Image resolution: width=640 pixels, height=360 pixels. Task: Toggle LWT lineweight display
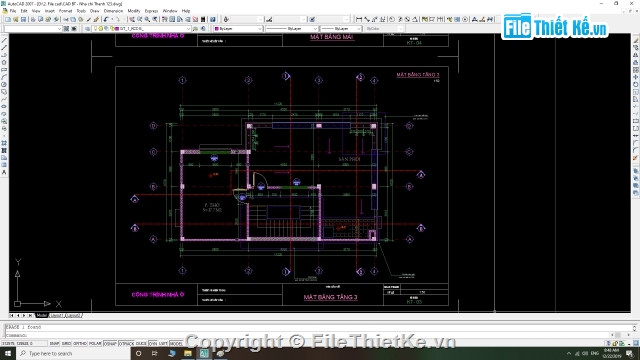(x=163, y=344)
